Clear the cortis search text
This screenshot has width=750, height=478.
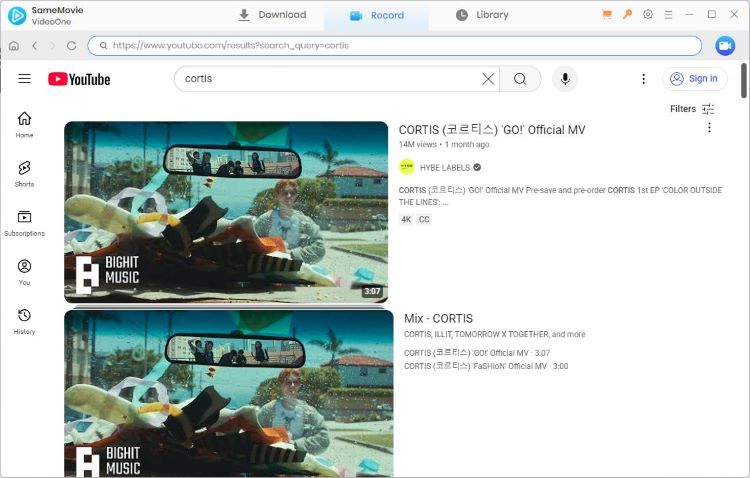pyautogui.click(x=488, y=79)
